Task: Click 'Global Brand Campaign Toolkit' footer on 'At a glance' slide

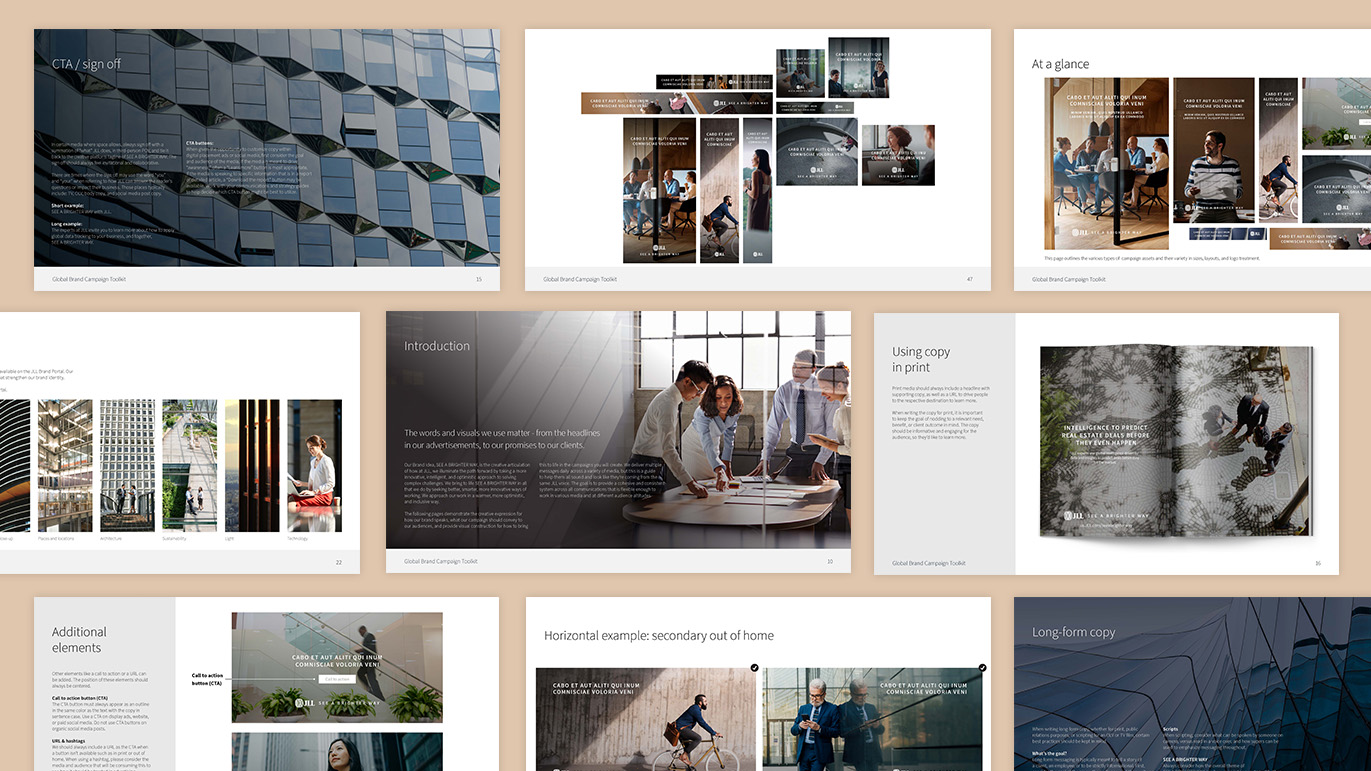Action: pyautogui.click(x=1069, y=279)
